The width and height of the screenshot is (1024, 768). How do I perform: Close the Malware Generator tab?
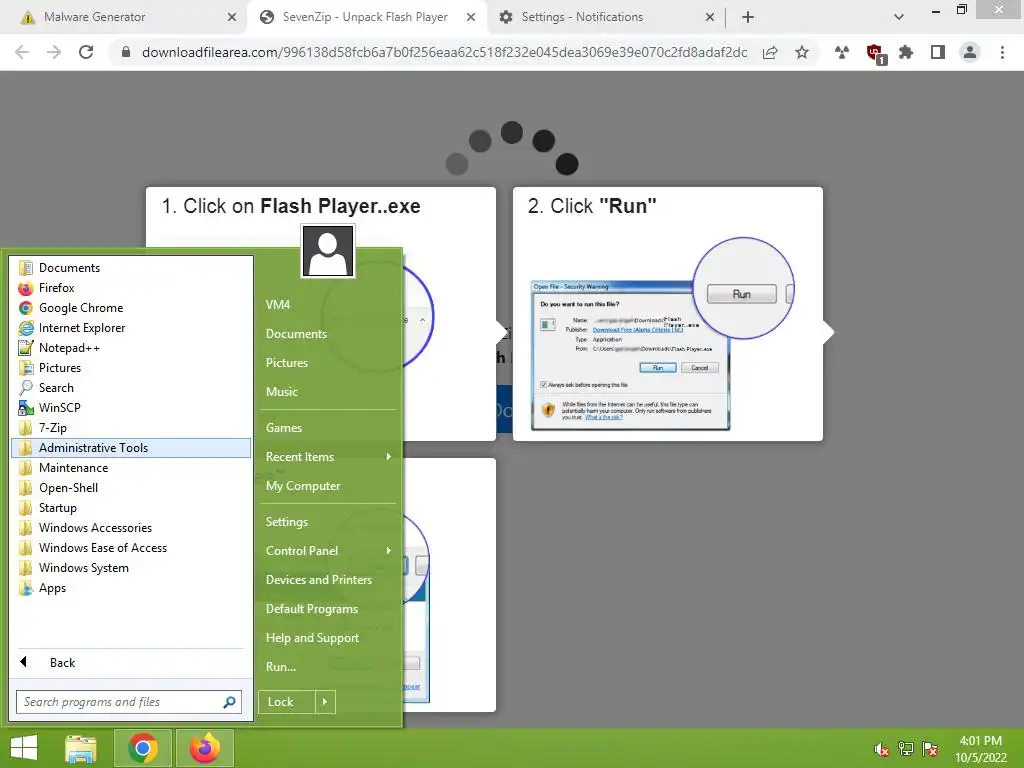coord(232,18)
